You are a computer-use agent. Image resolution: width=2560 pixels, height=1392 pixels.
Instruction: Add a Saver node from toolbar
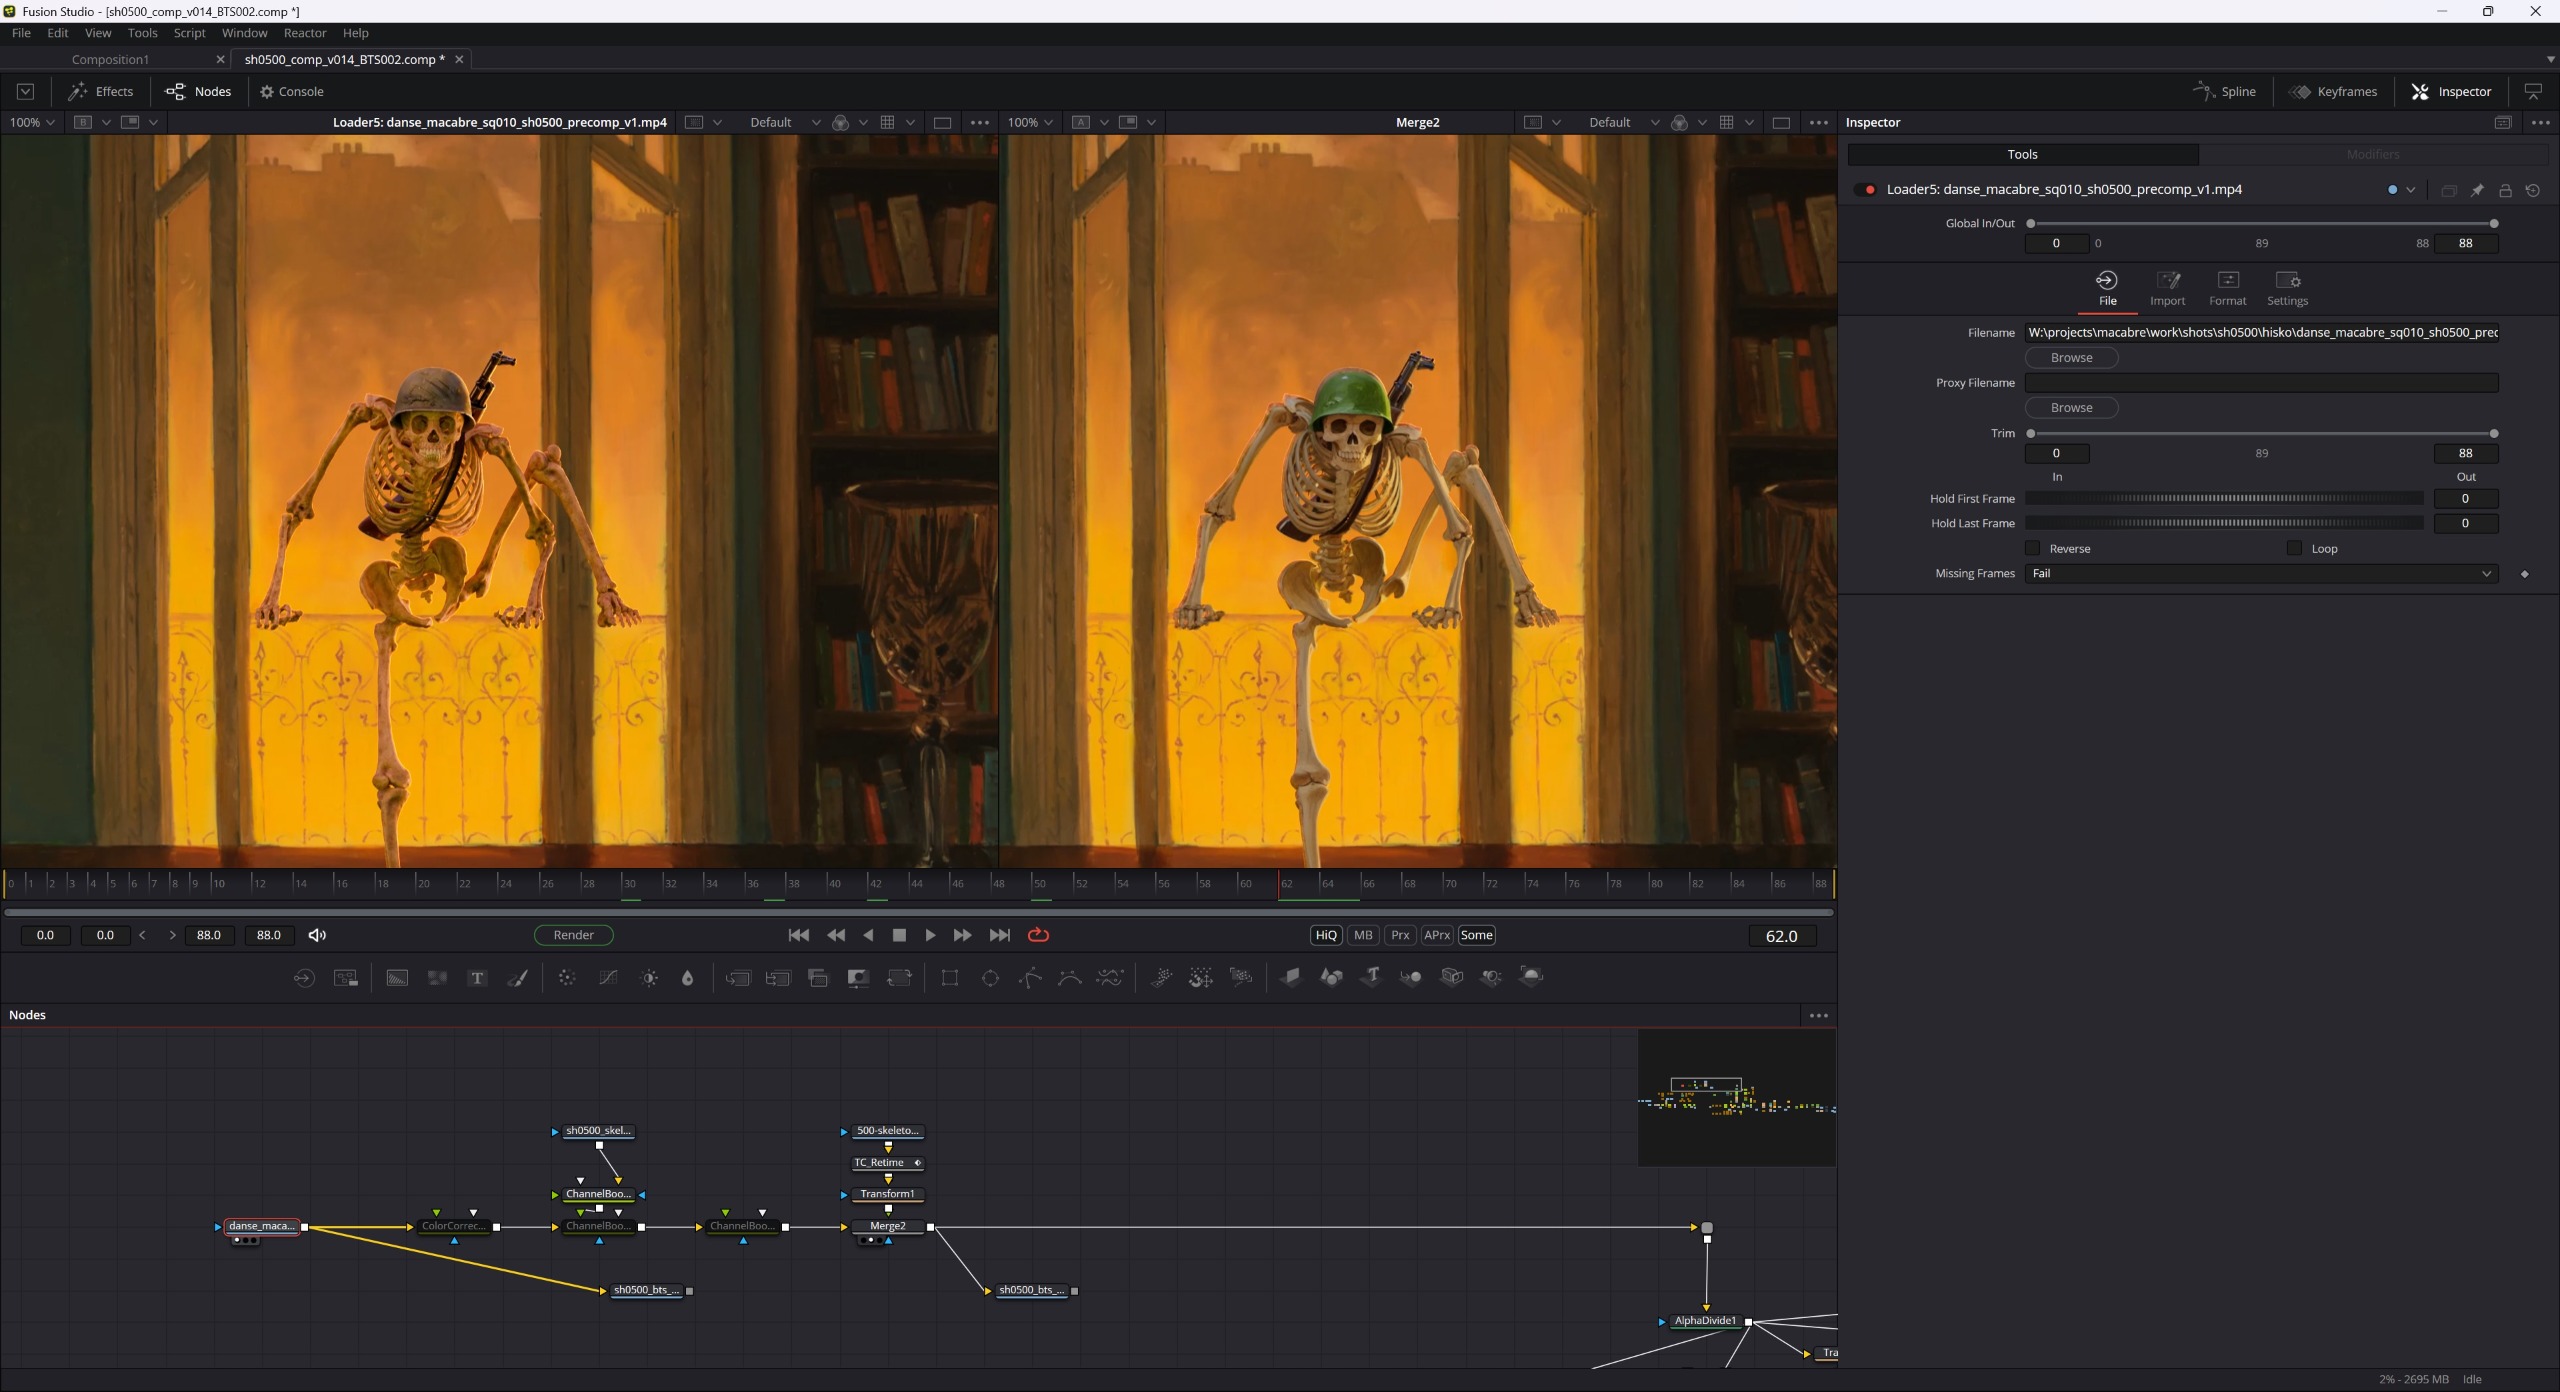click(x=346, y=978)
